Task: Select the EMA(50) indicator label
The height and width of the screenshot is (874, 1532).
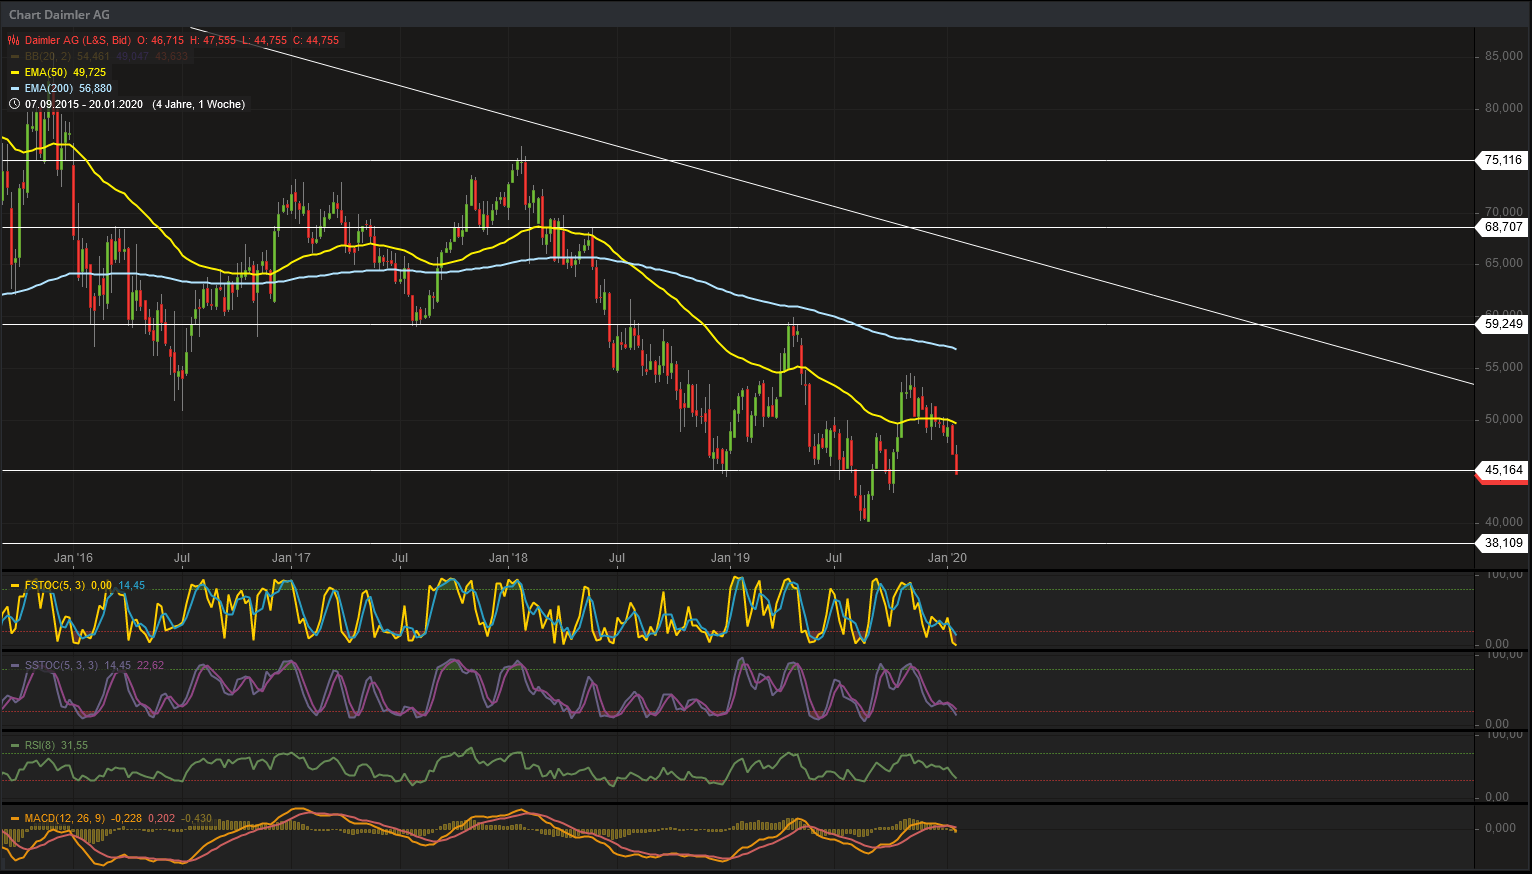Action: (46, 72)
